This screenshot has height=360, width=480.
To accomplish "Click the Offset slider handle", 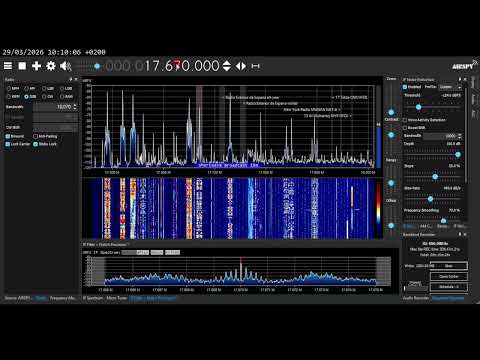I will [x=391, y=226].
